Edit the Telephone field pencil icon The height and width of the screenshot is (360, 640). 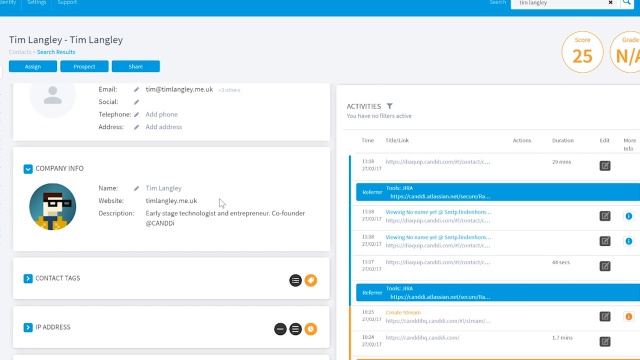pos(136,115)
